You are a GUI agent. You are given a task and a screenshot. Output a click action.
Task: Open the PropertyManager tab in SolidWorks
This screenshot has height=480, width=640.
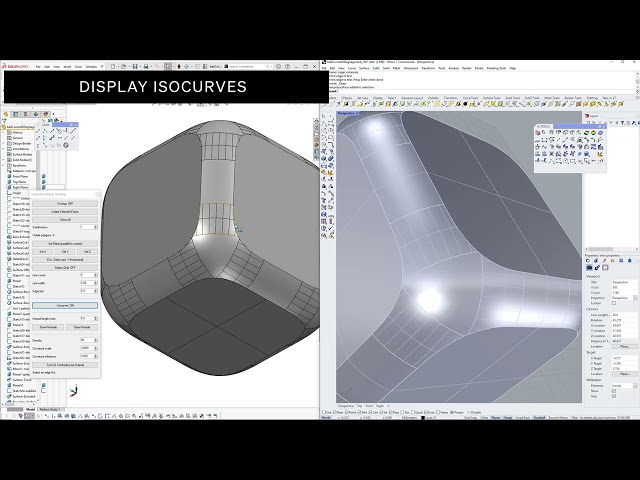tap(16, 114)
